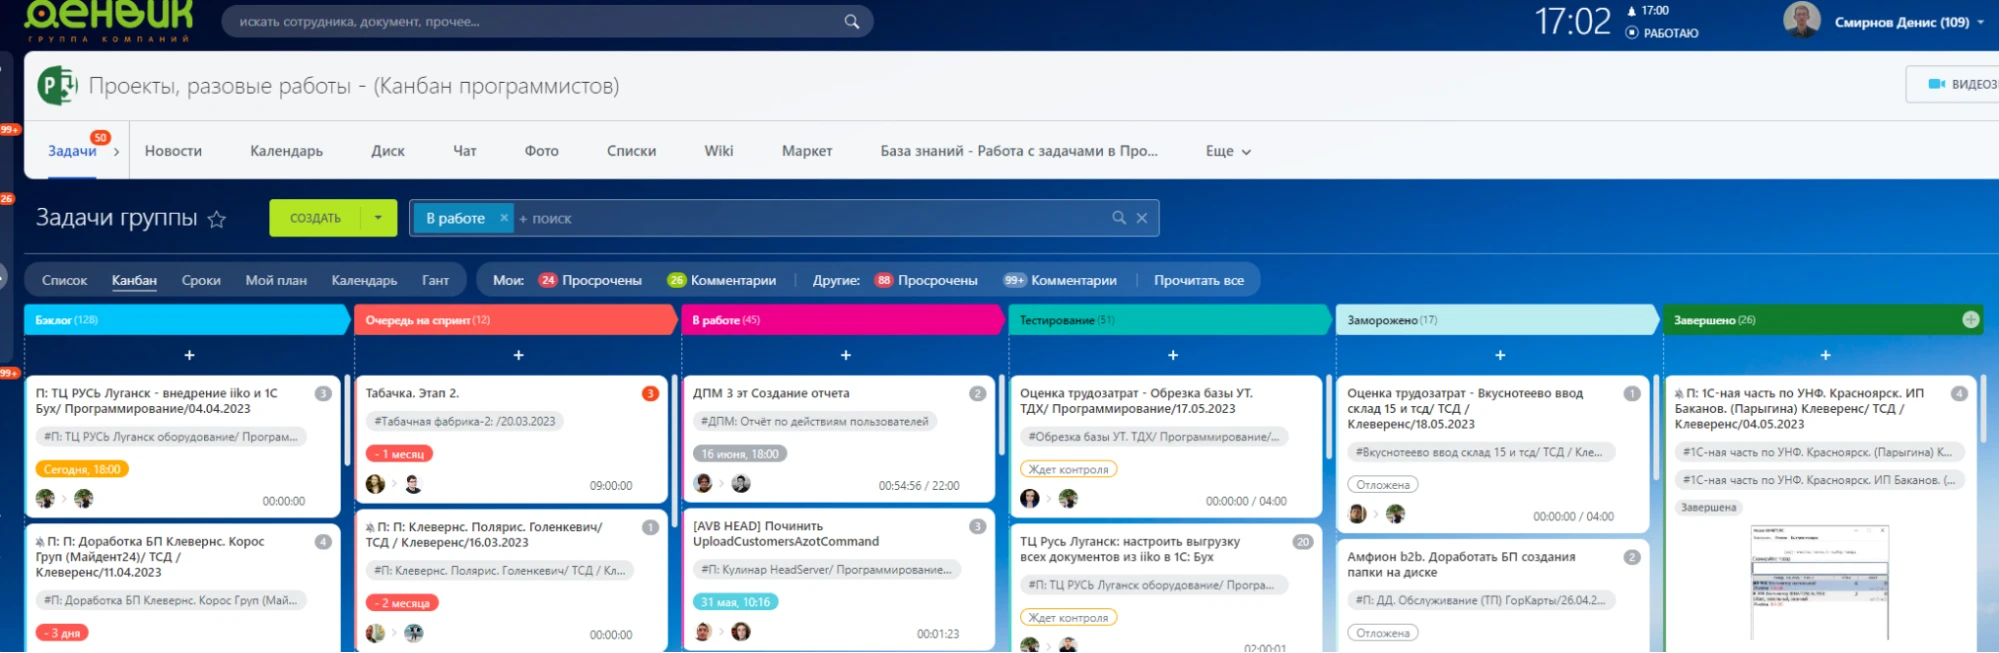The width and height of the screenshot is (1999, 653).
Task: Click the 'Прочитать все' link
Action: point(1198,280)
